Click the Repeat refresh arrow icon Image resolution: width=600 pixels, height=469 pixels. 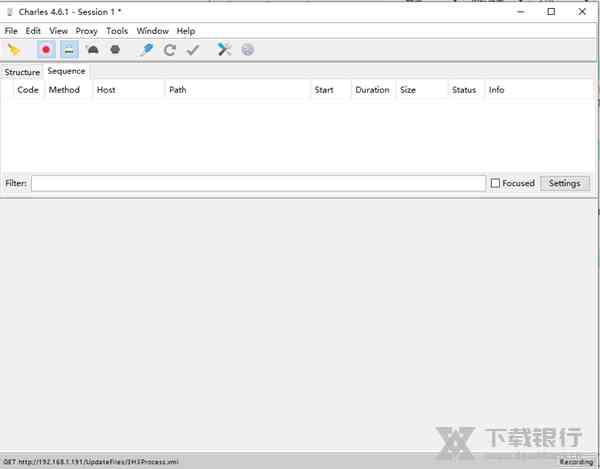(170, 50)
